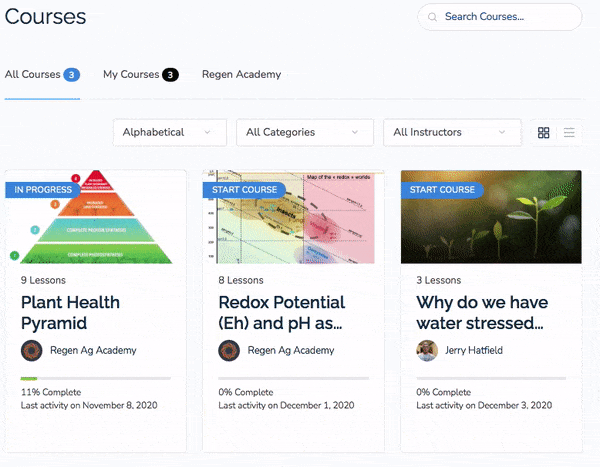Switch to grid view layout
The height and width of the screenshot is (467, 600).
(x=543, y=132)
